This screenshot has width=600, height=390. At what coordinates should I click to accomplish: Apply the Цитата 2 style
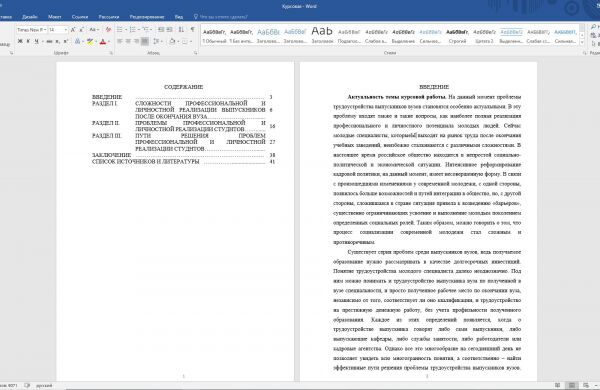(x=484, y=36)
